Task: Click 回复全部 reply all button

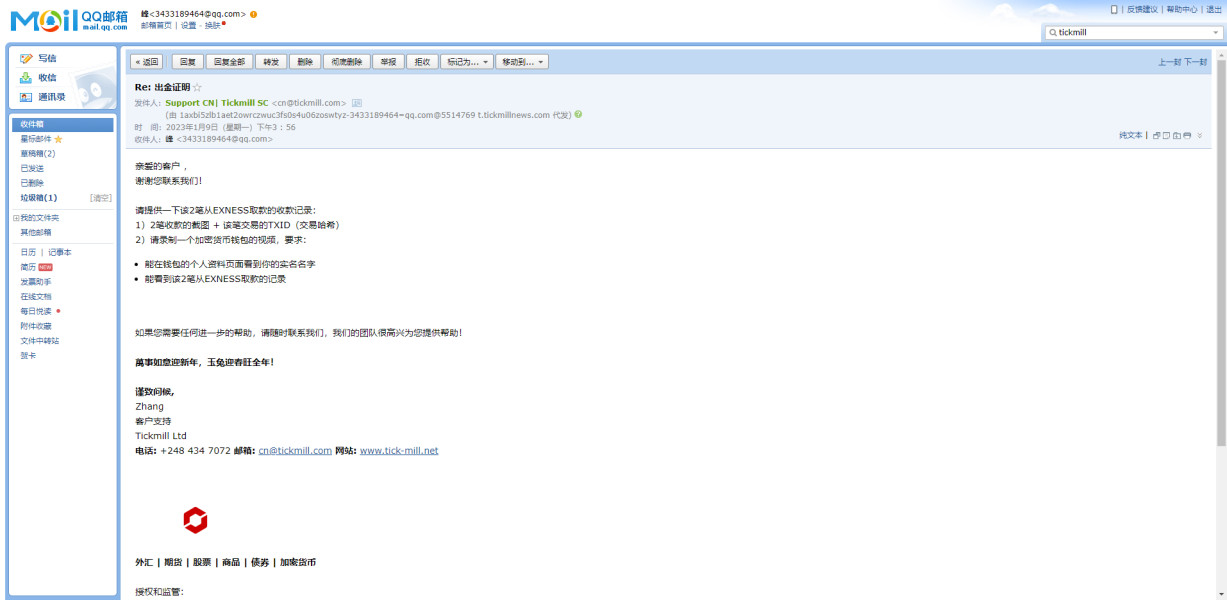Action: [x=229, y=62]
